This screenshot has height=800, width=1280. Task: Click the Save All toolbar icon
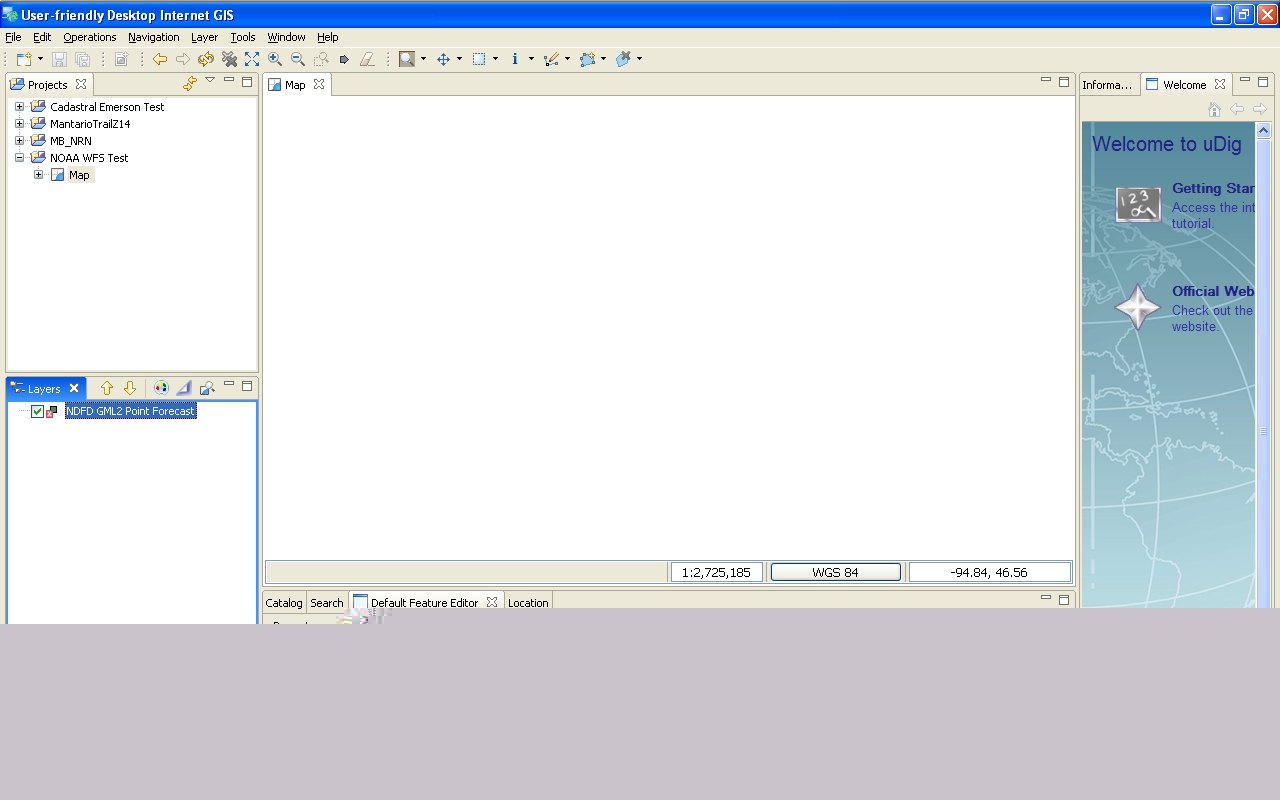pyautogui.click(x=82, y=59)
